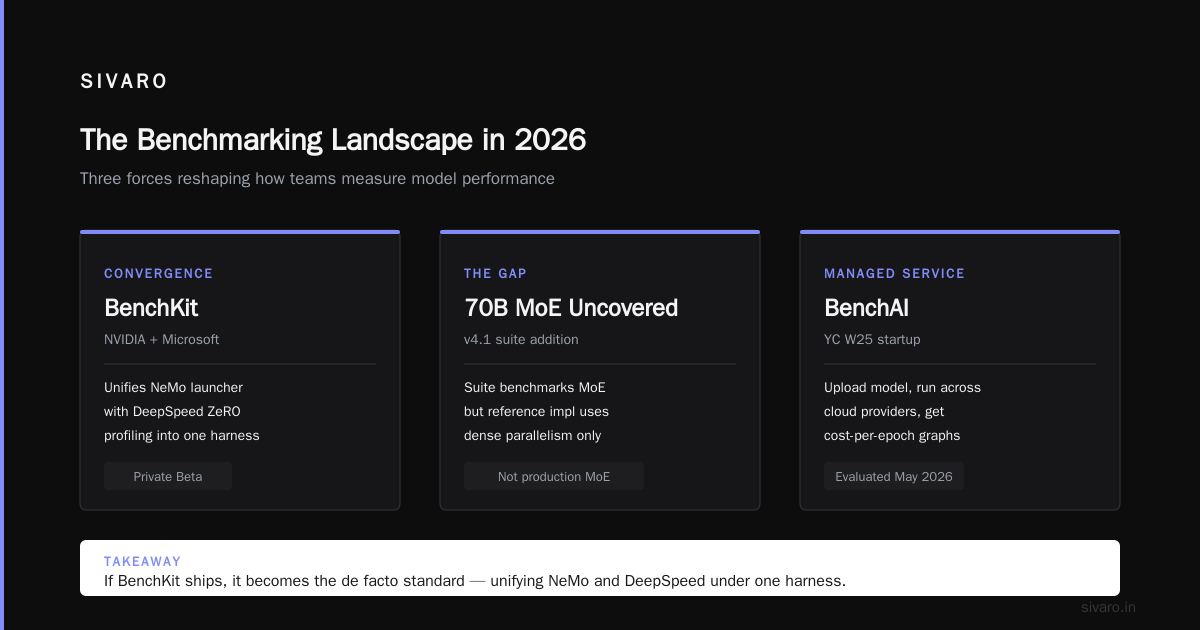Viewport: 1200px width, 630px height.
Task: Select the BenchKit card heading
Action: pyautogui.click(x=151, y=308)
